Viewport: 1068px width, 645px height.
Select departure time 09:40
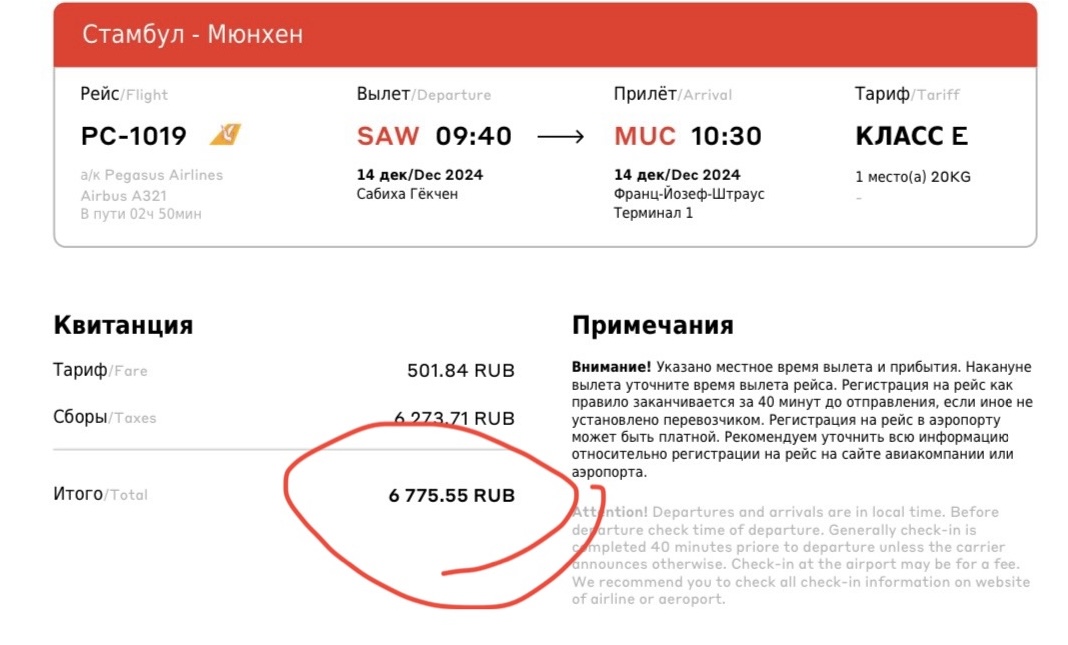click(x=473, y=136)
